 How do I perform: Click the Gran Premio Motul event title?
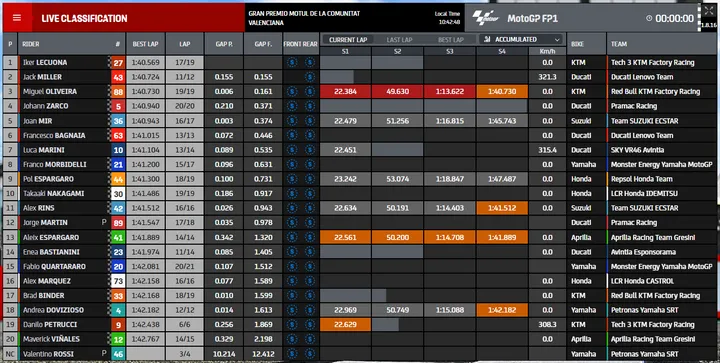click(x=304, y=18)
